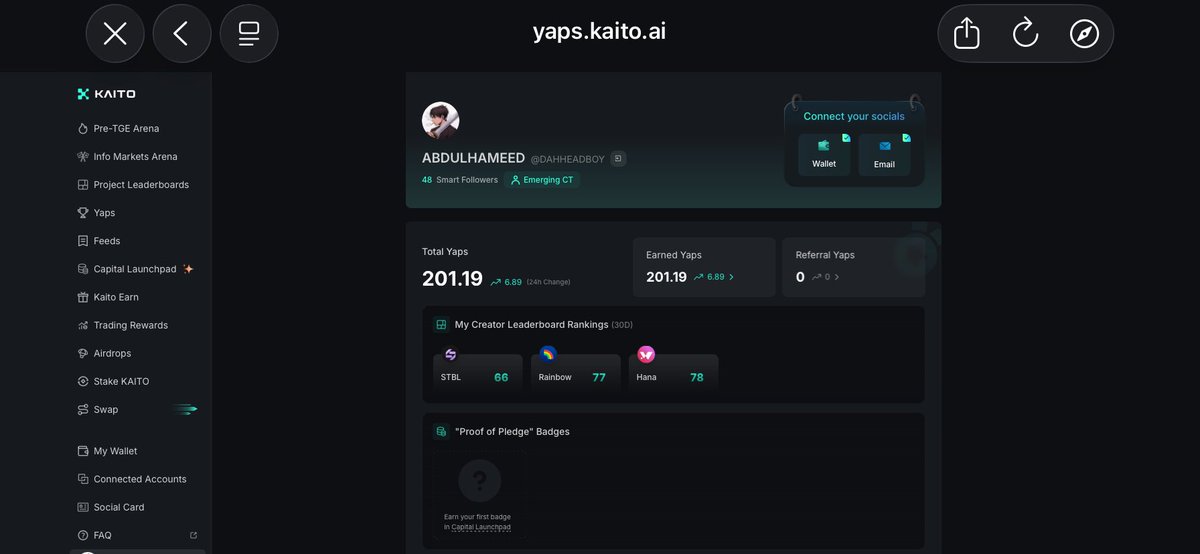Click the ABDULHAMEED profile name
The image size is (1200, 554).
pos(473,158)
